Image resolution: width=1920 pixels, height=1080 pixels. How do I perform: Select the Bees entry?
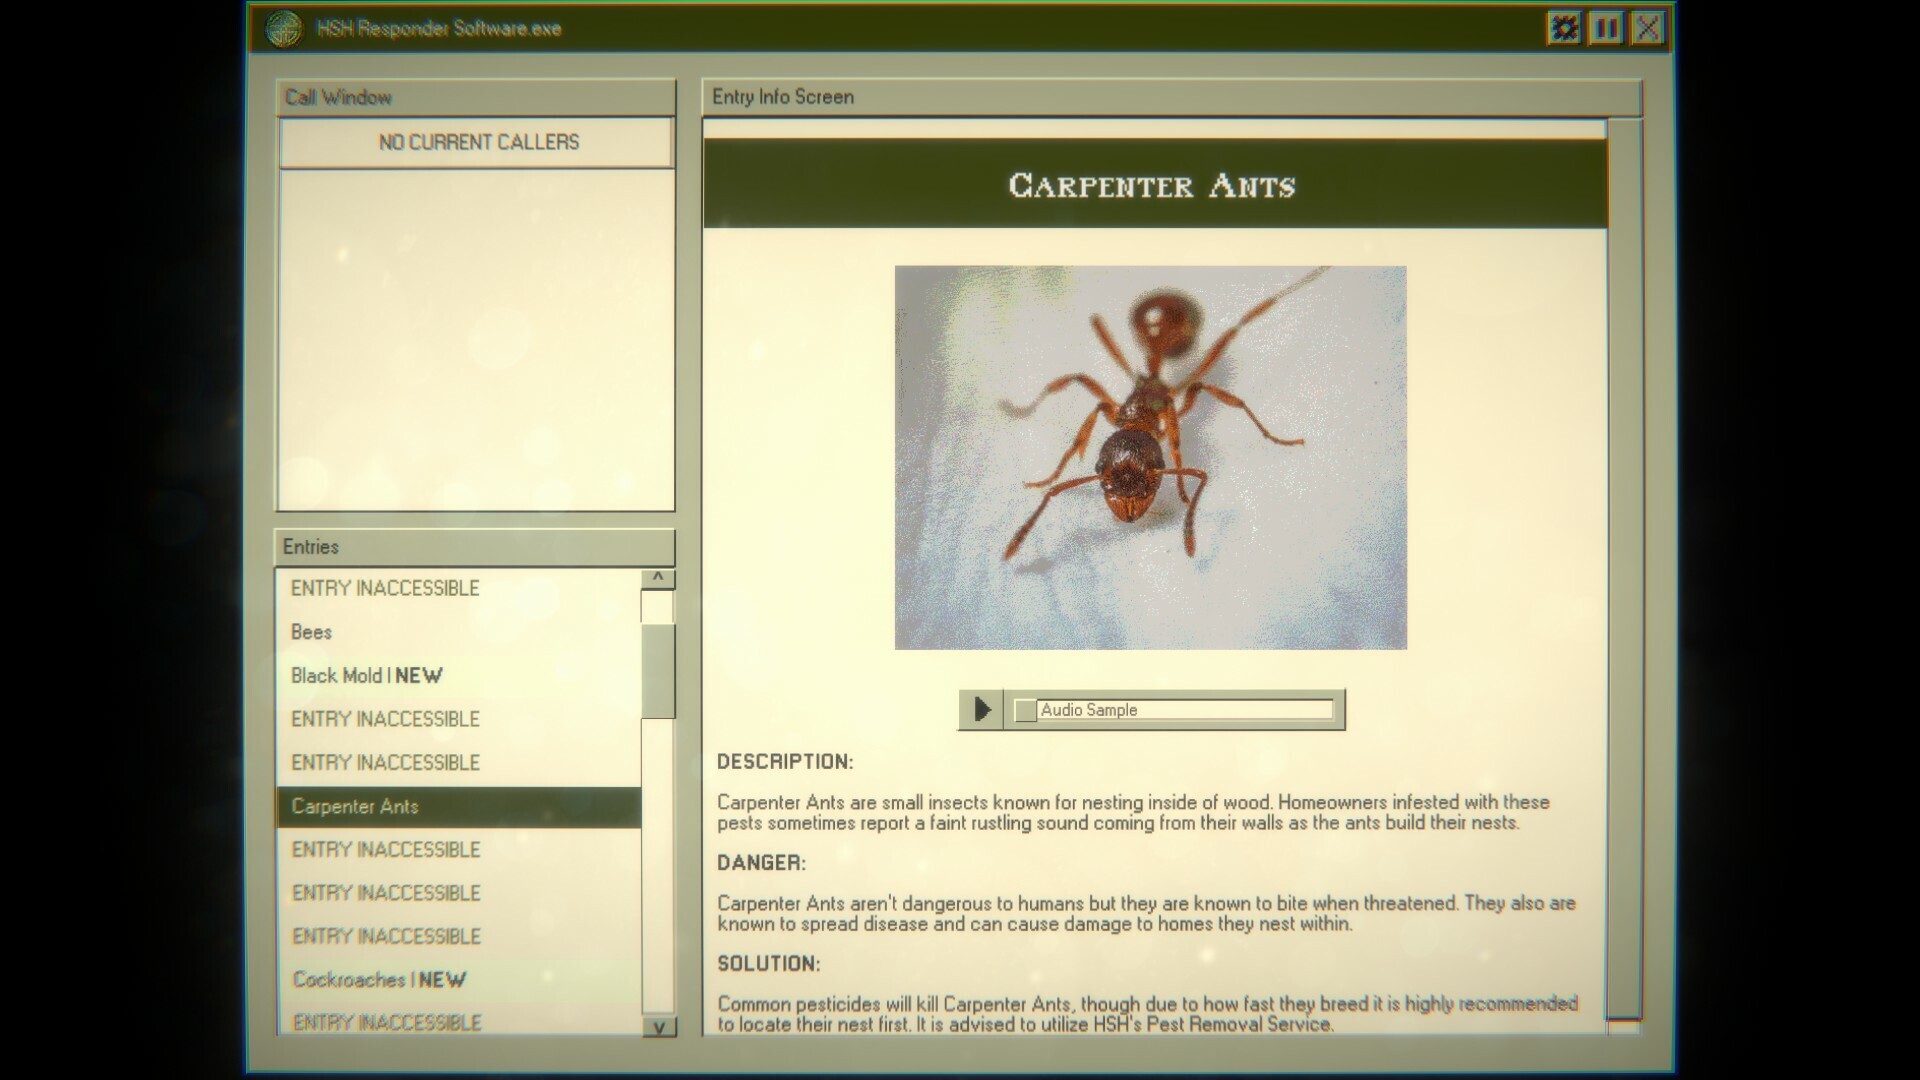[310, 632]
